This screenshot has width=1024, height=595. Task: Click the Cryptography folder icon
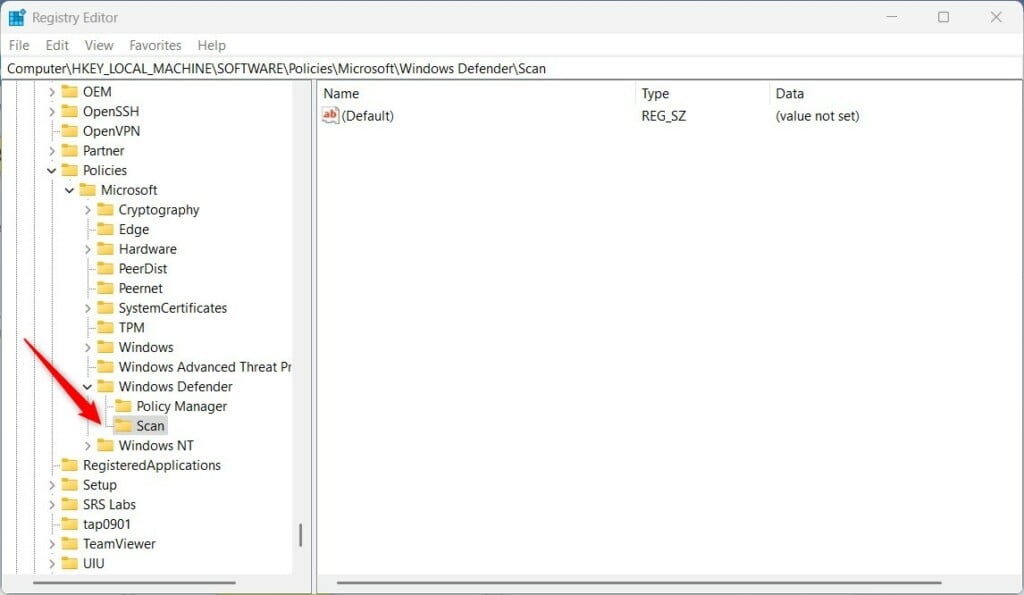click(x=105, y=210)
